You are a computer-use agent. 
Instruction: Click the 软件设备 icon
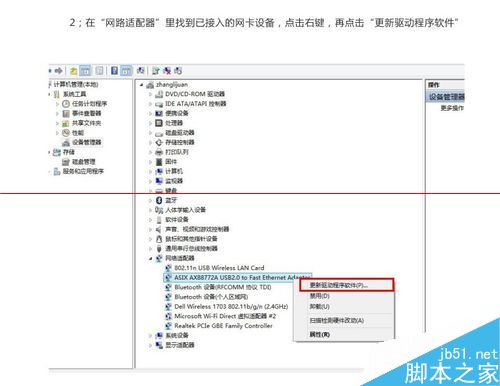159,220
